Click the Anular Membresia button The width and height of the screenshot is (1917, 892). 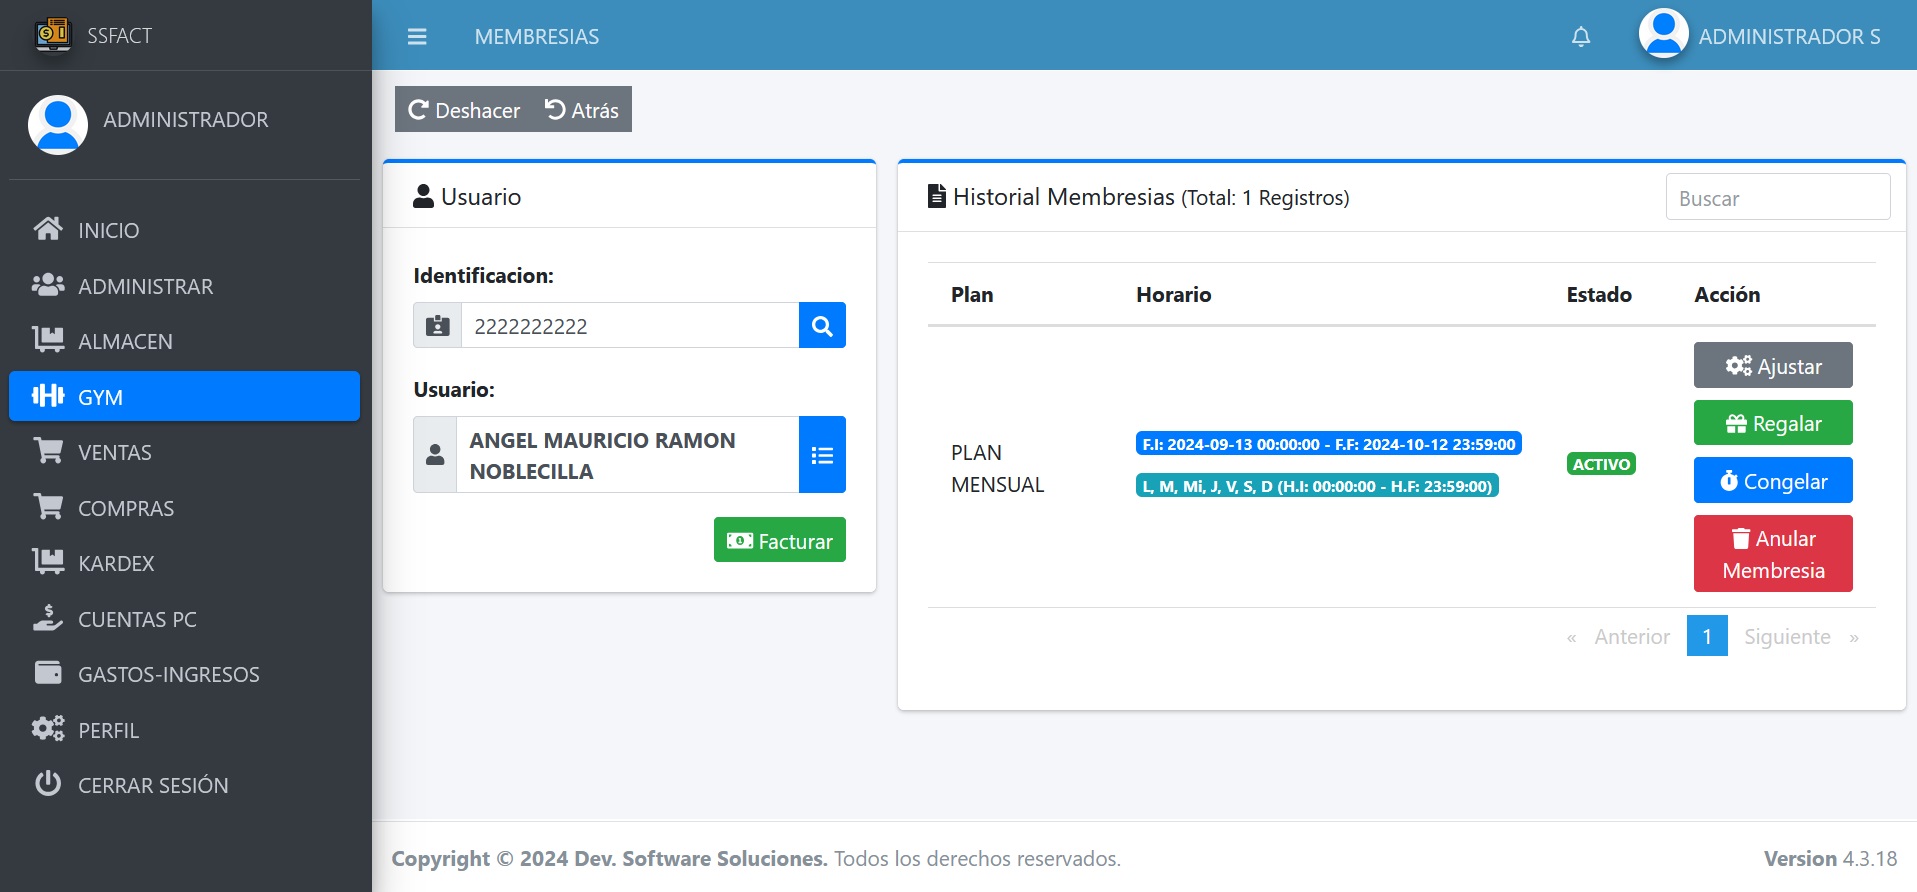[1772, 554]
